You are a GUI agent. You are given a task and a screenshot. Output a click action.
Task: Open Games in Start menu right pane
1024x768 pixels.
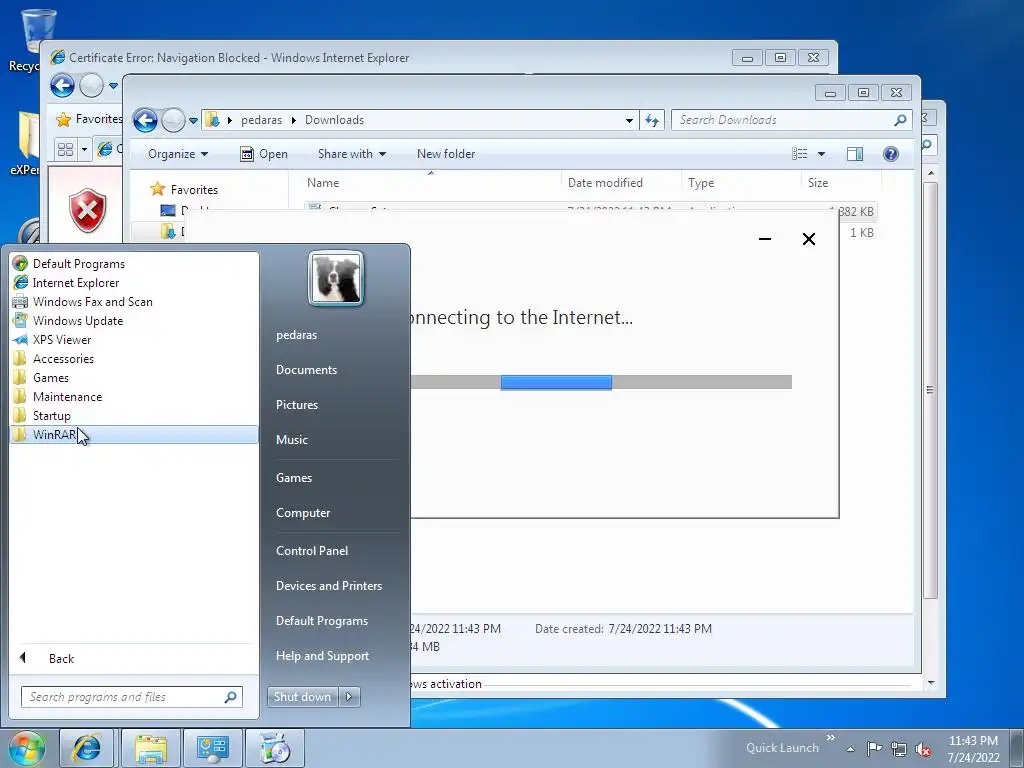click(x=294, y=477)
